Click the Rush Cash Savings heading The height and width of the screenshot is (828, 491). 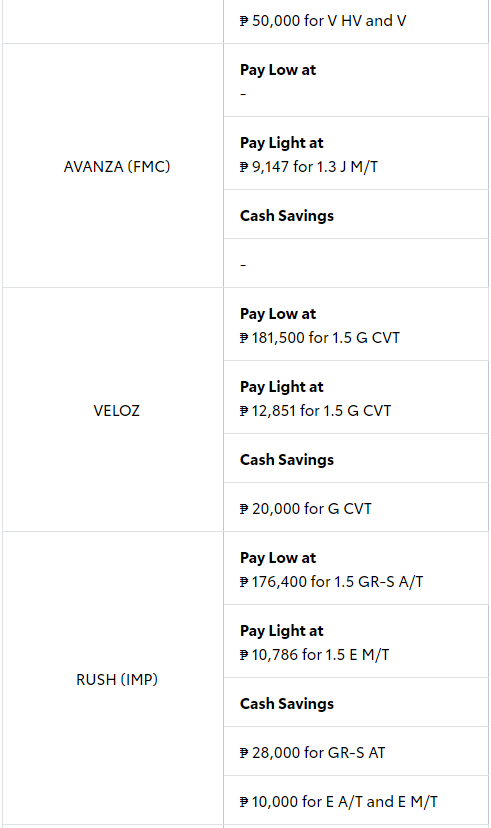pyautogui.click(x=287, y=703)
